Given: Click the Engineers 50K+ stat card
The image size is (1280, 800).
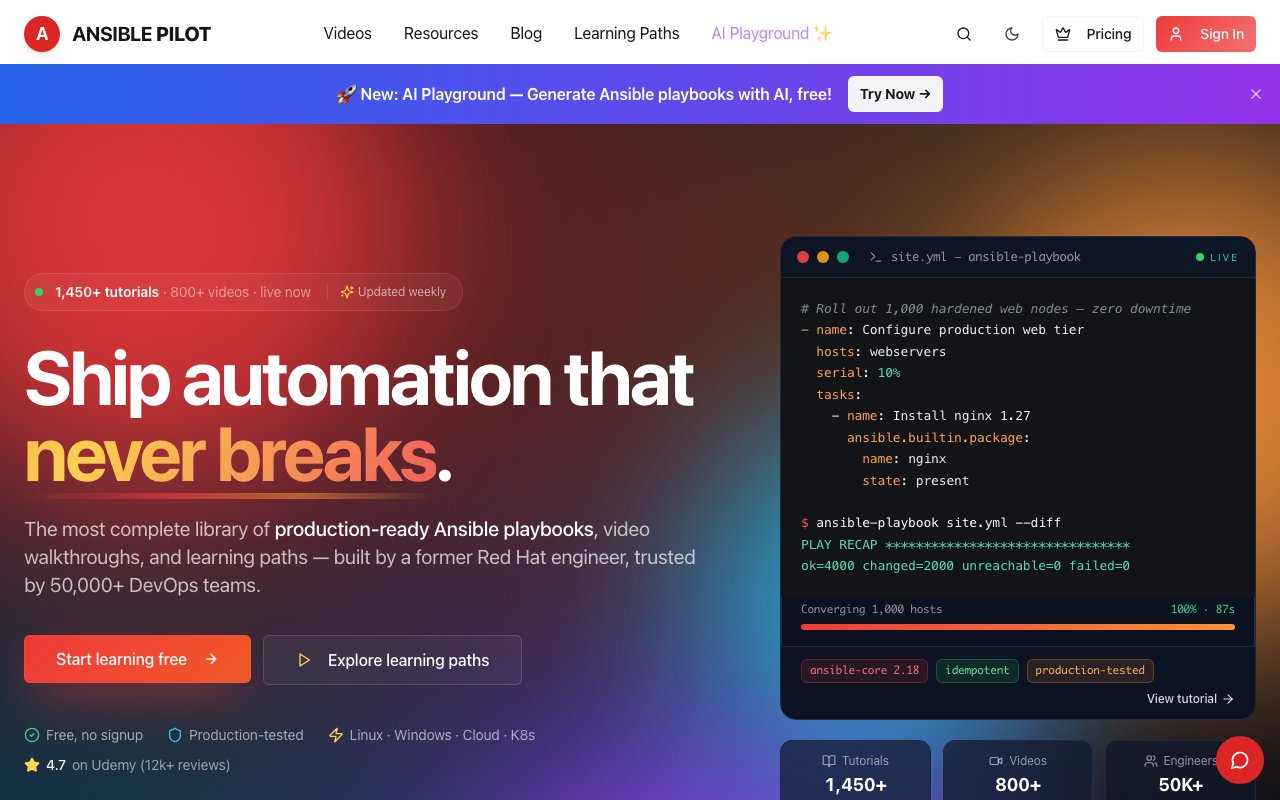Looking at the screenshot, I should click(1180, 770).
